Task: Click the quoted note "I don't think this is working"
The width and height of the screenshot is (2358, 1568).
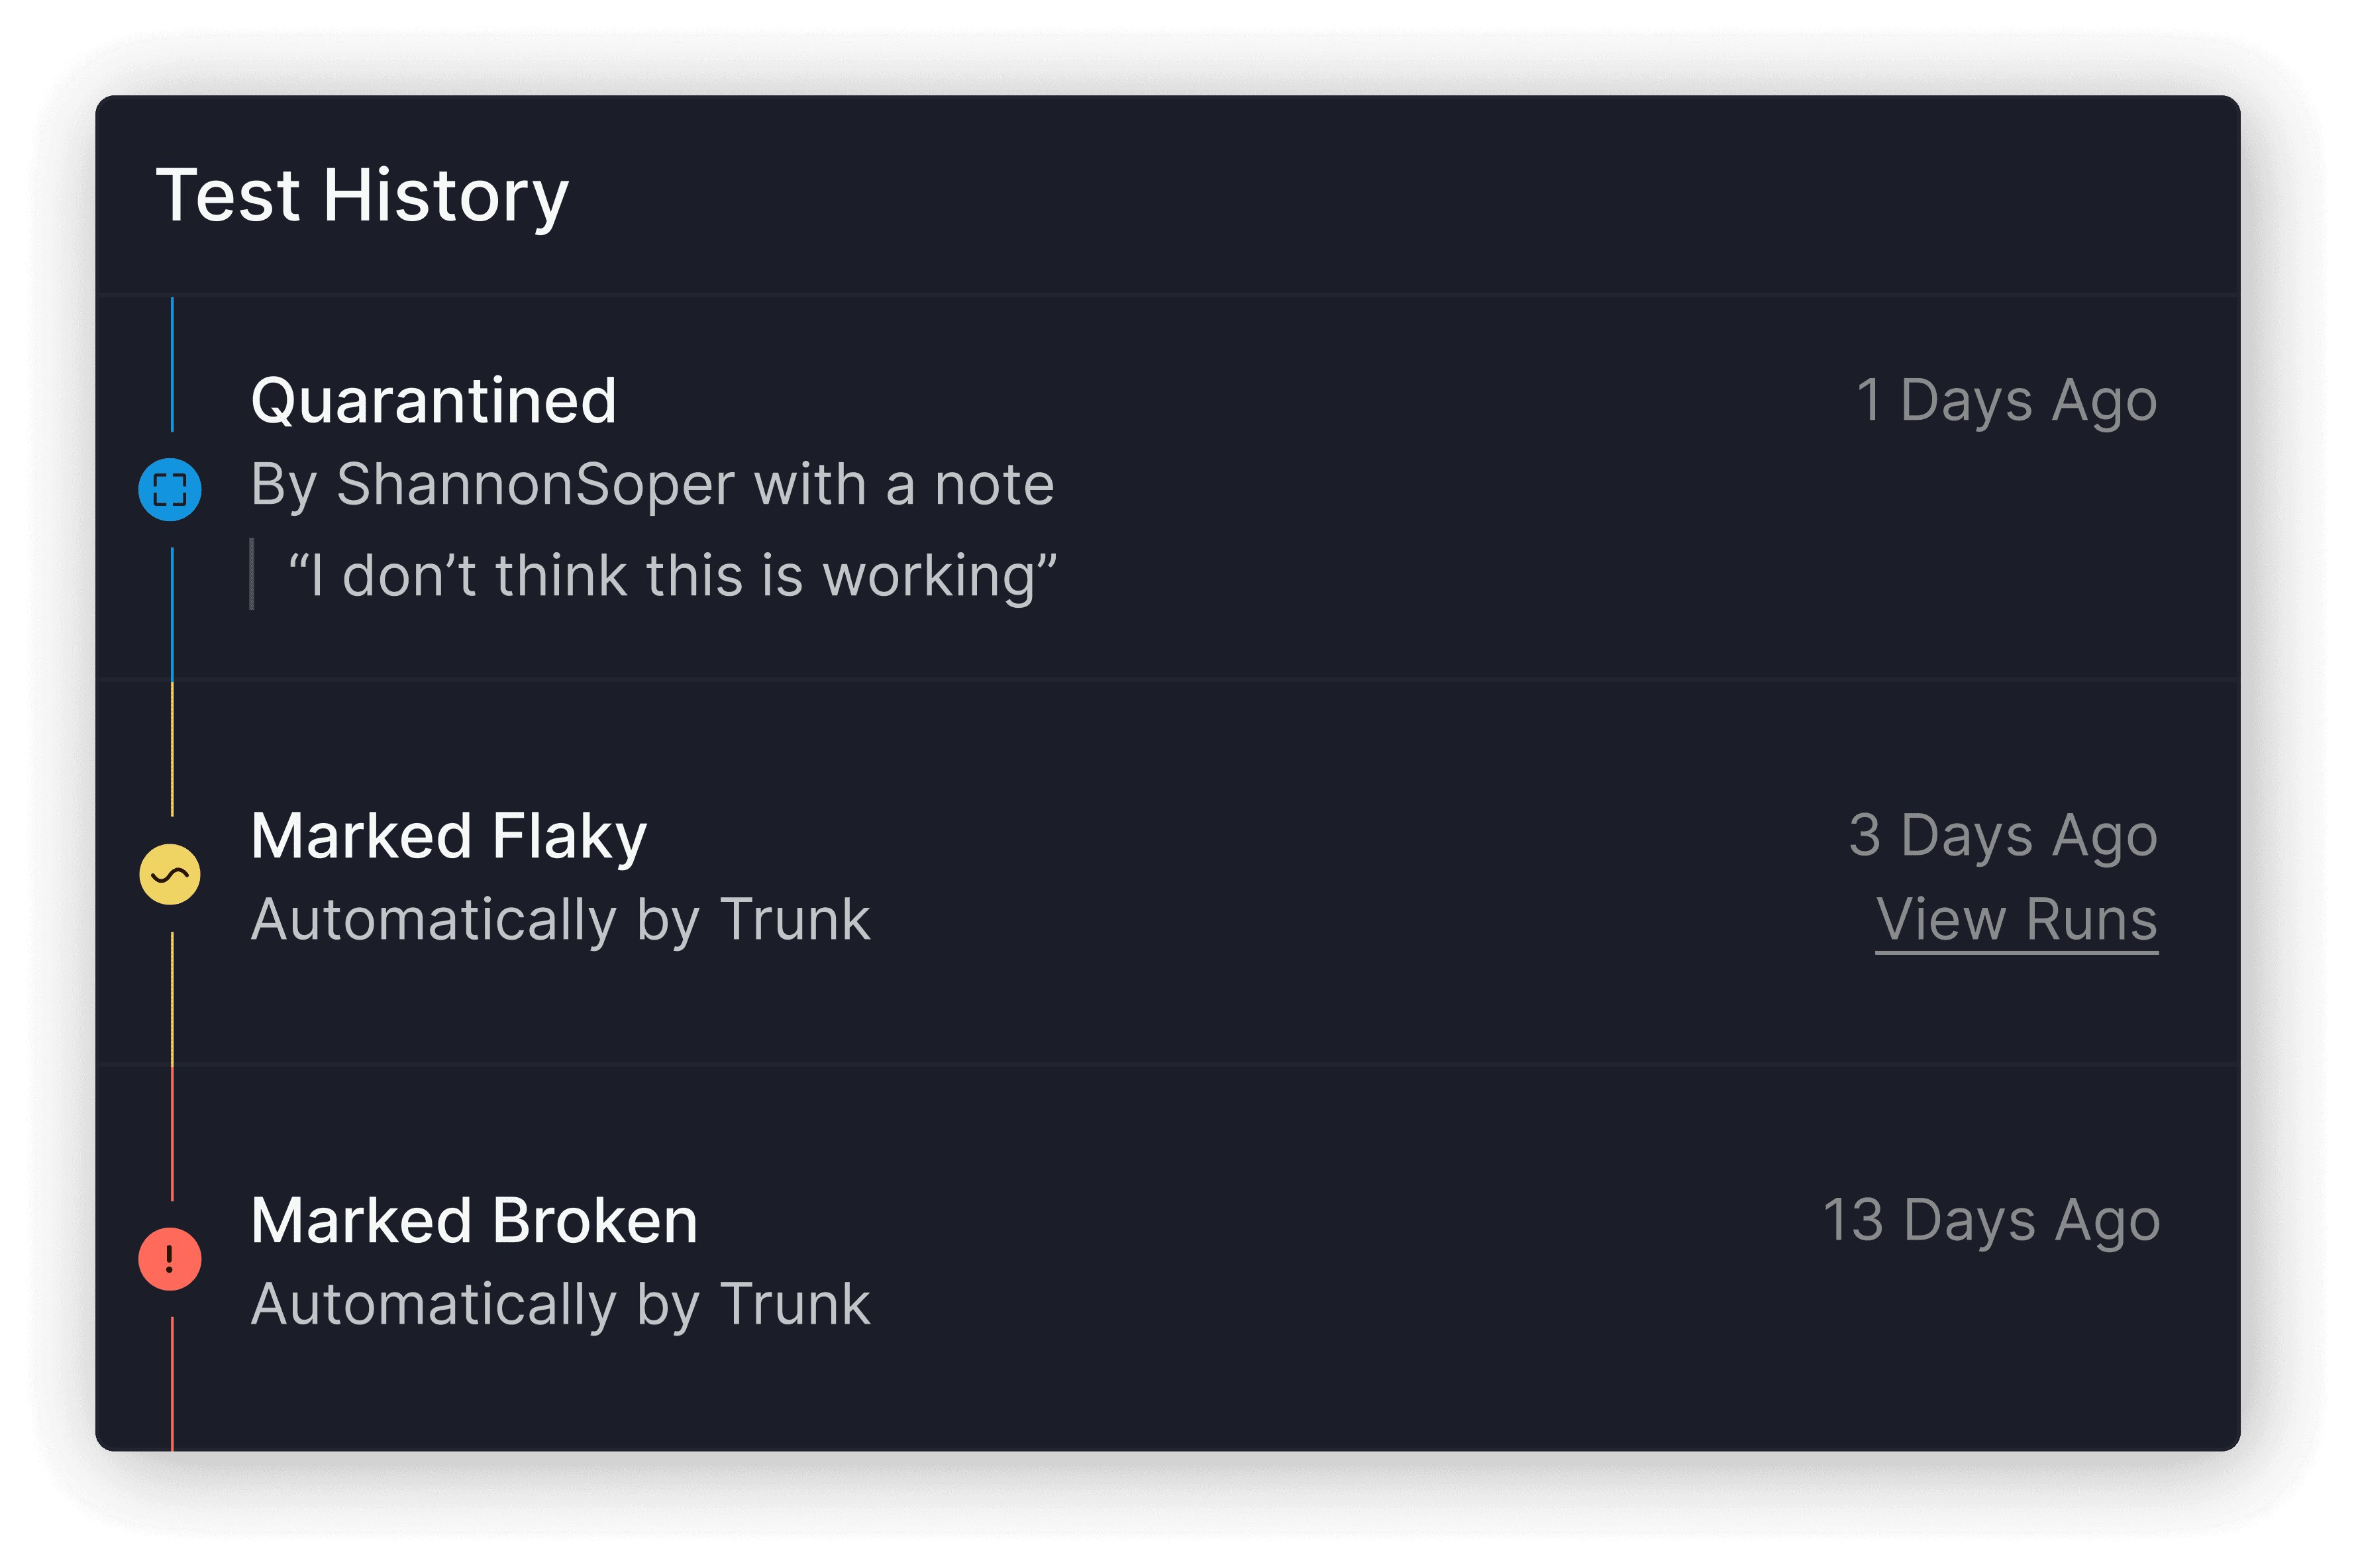Action: coord(672,577)
